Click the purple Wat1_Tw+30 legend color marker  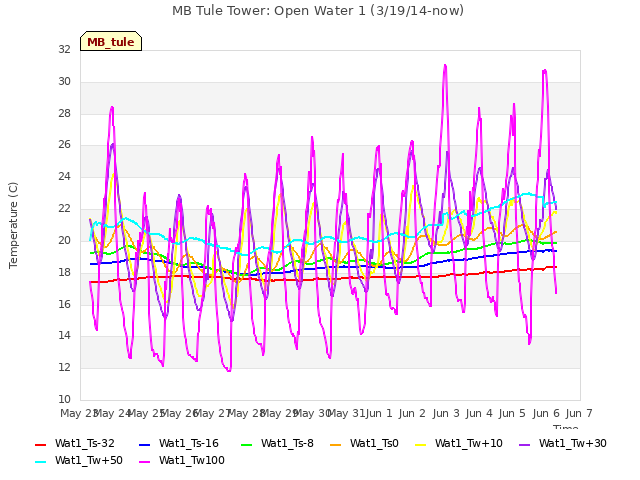click(x=524, y=444)
